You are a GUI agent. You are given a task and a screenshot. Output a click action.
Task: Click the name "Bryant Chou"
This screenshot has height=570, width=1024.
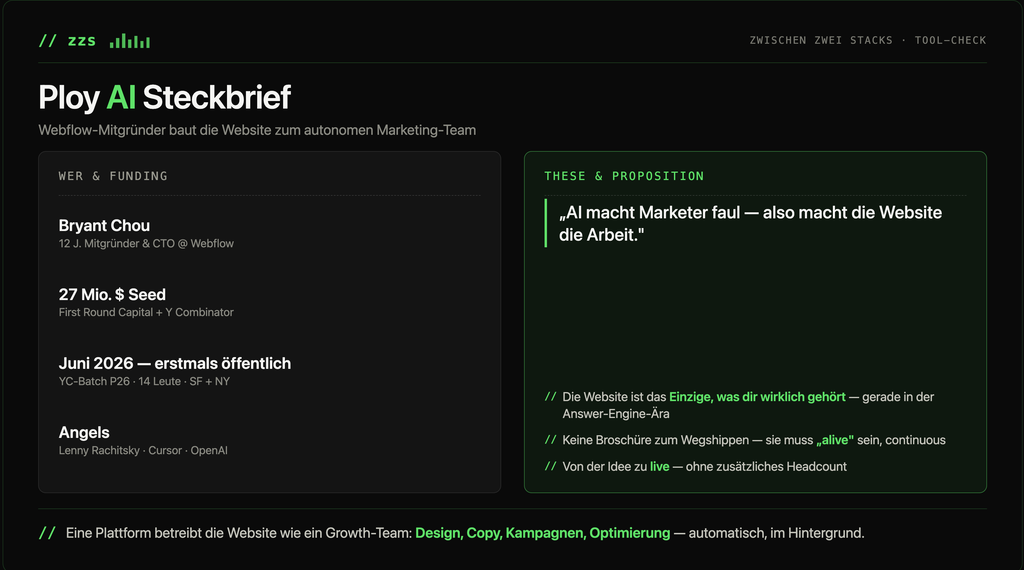[104, 225]
